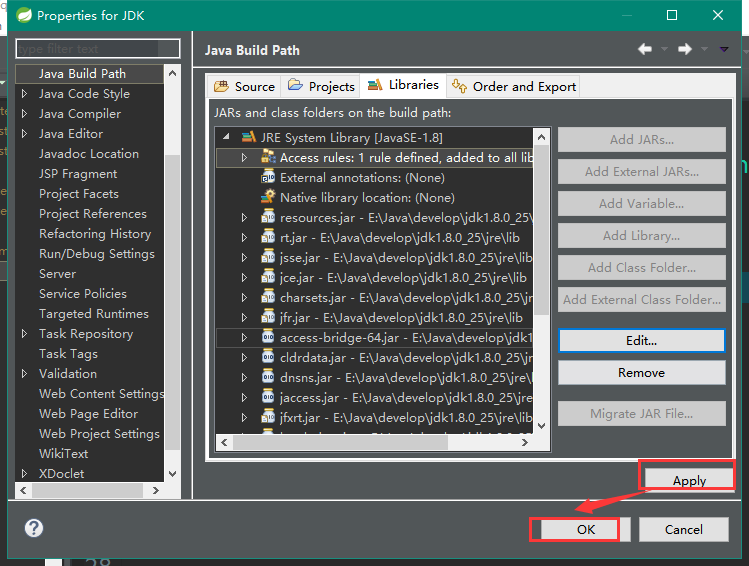Expand the rt.jar entry

tap(244, 237)
